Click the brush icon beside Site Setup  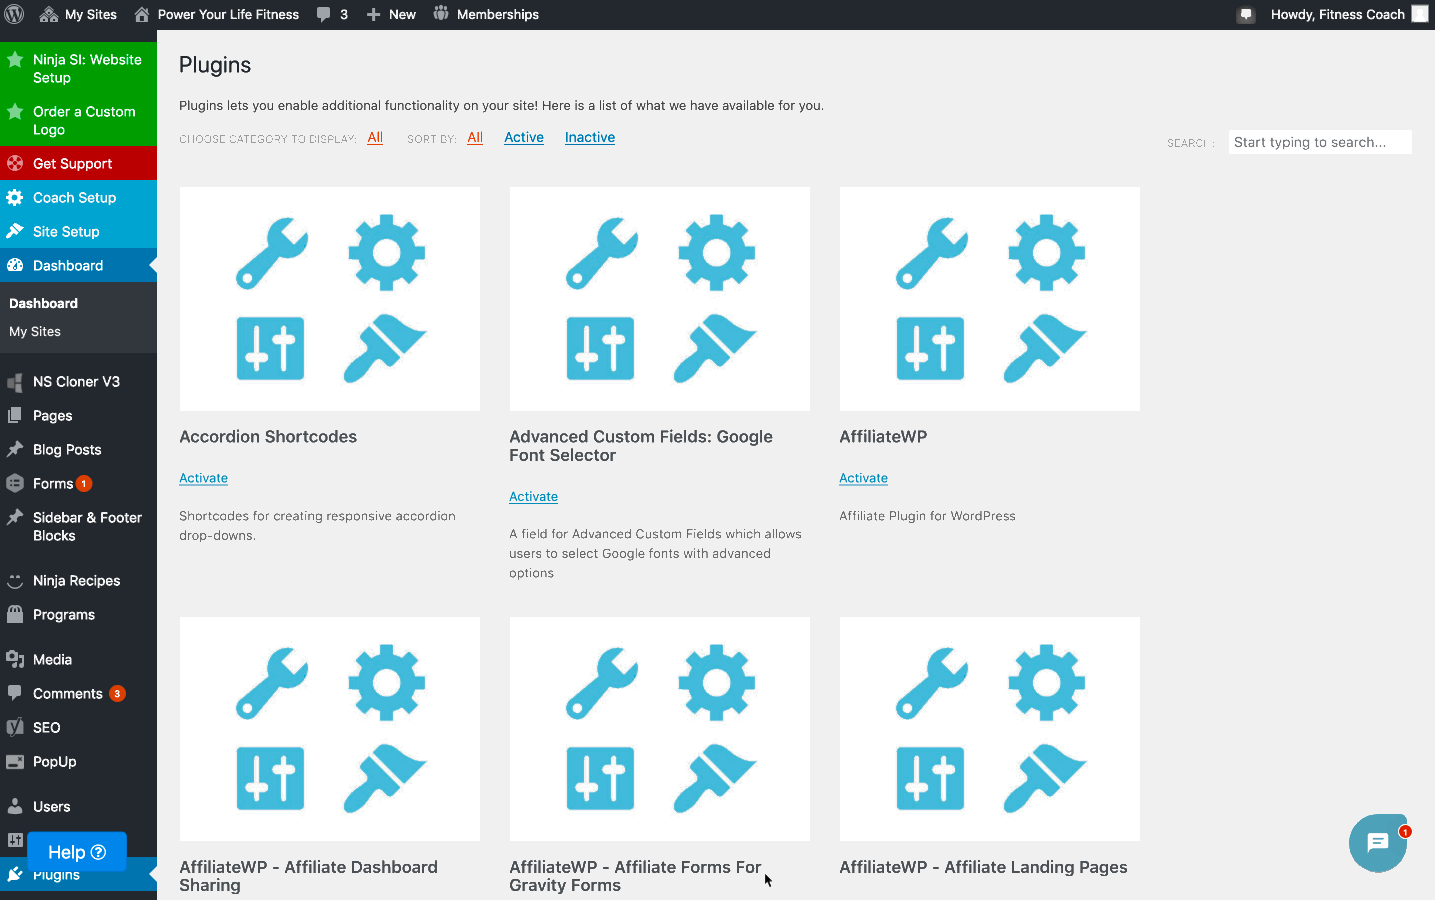pyautogui.click(x=15, y=231)
